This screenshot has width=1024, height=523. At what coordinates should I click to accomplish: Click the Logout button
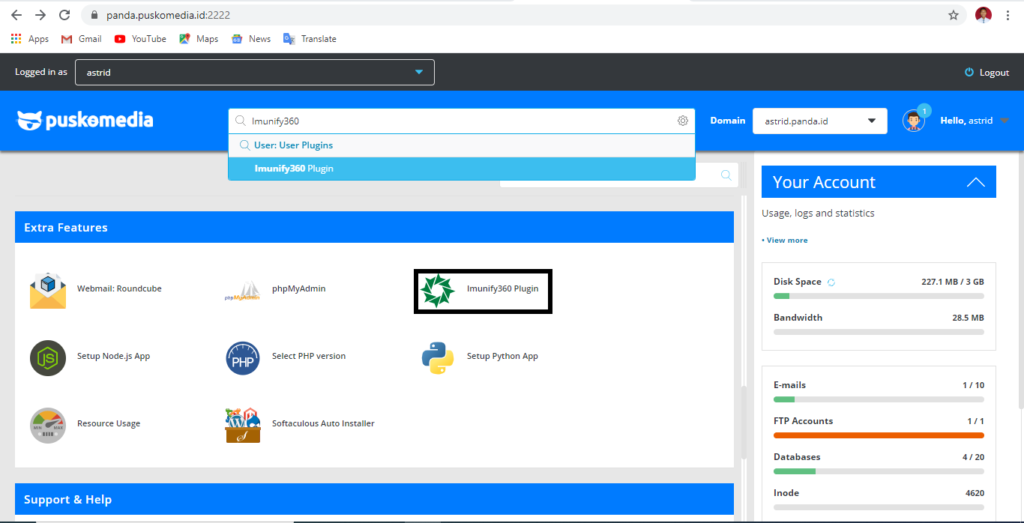point(986,72)
